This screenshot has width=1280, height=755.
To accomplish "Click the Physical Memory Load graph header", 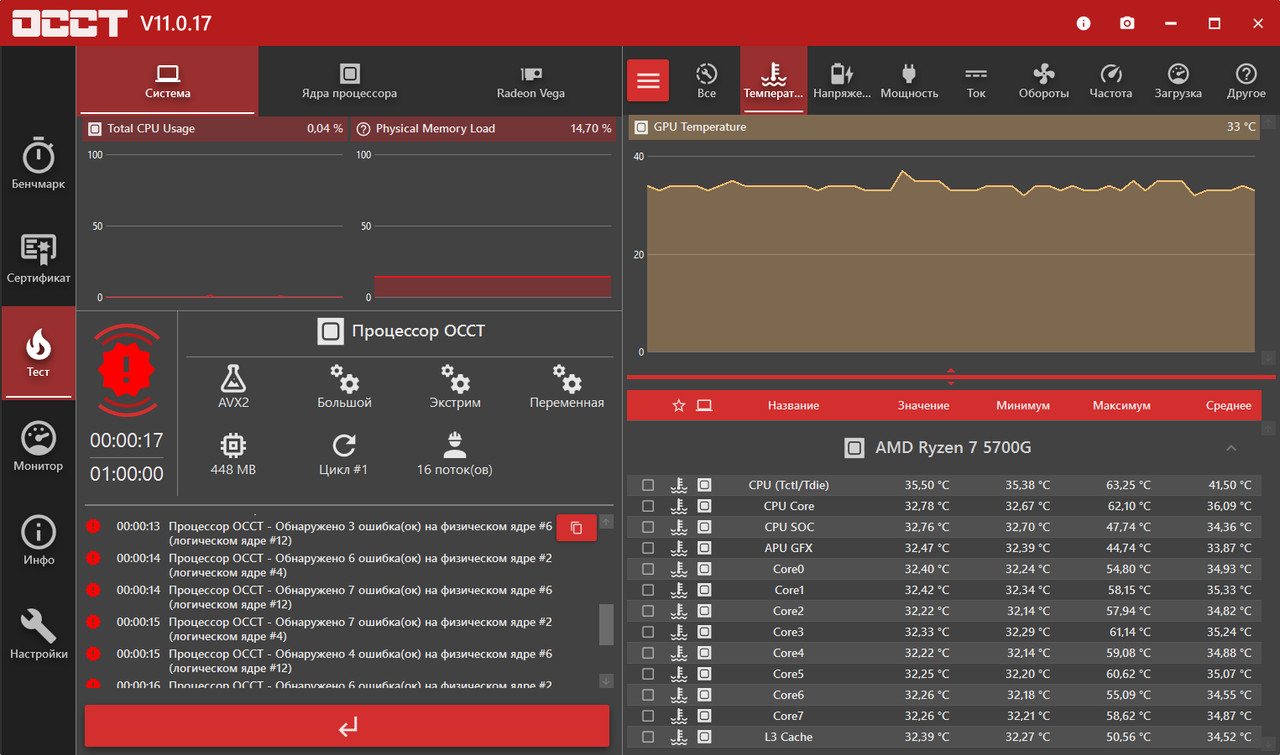I will 484,128.
